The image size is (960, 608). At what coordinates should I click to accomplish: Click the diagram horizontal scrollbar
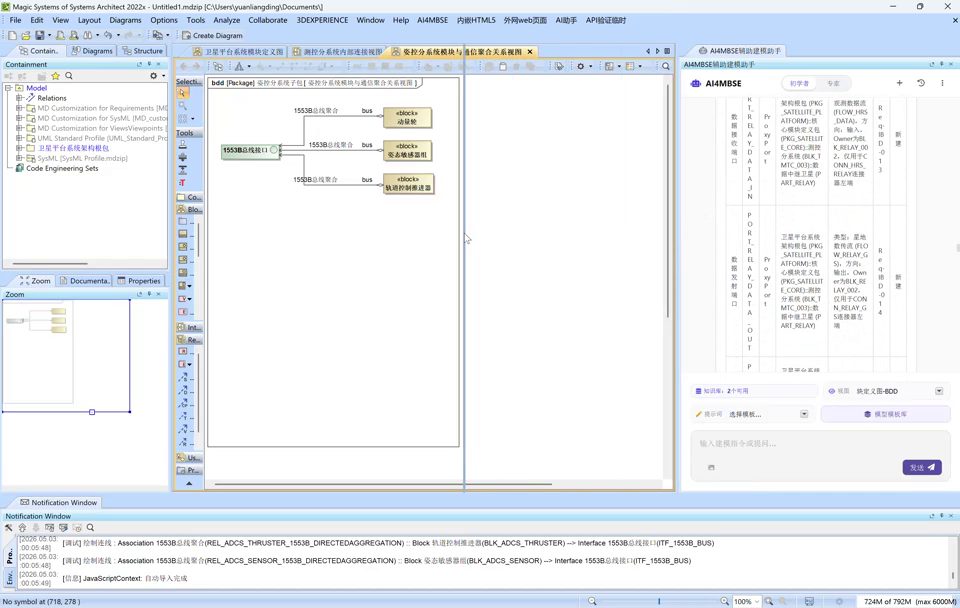pos(383,484)
